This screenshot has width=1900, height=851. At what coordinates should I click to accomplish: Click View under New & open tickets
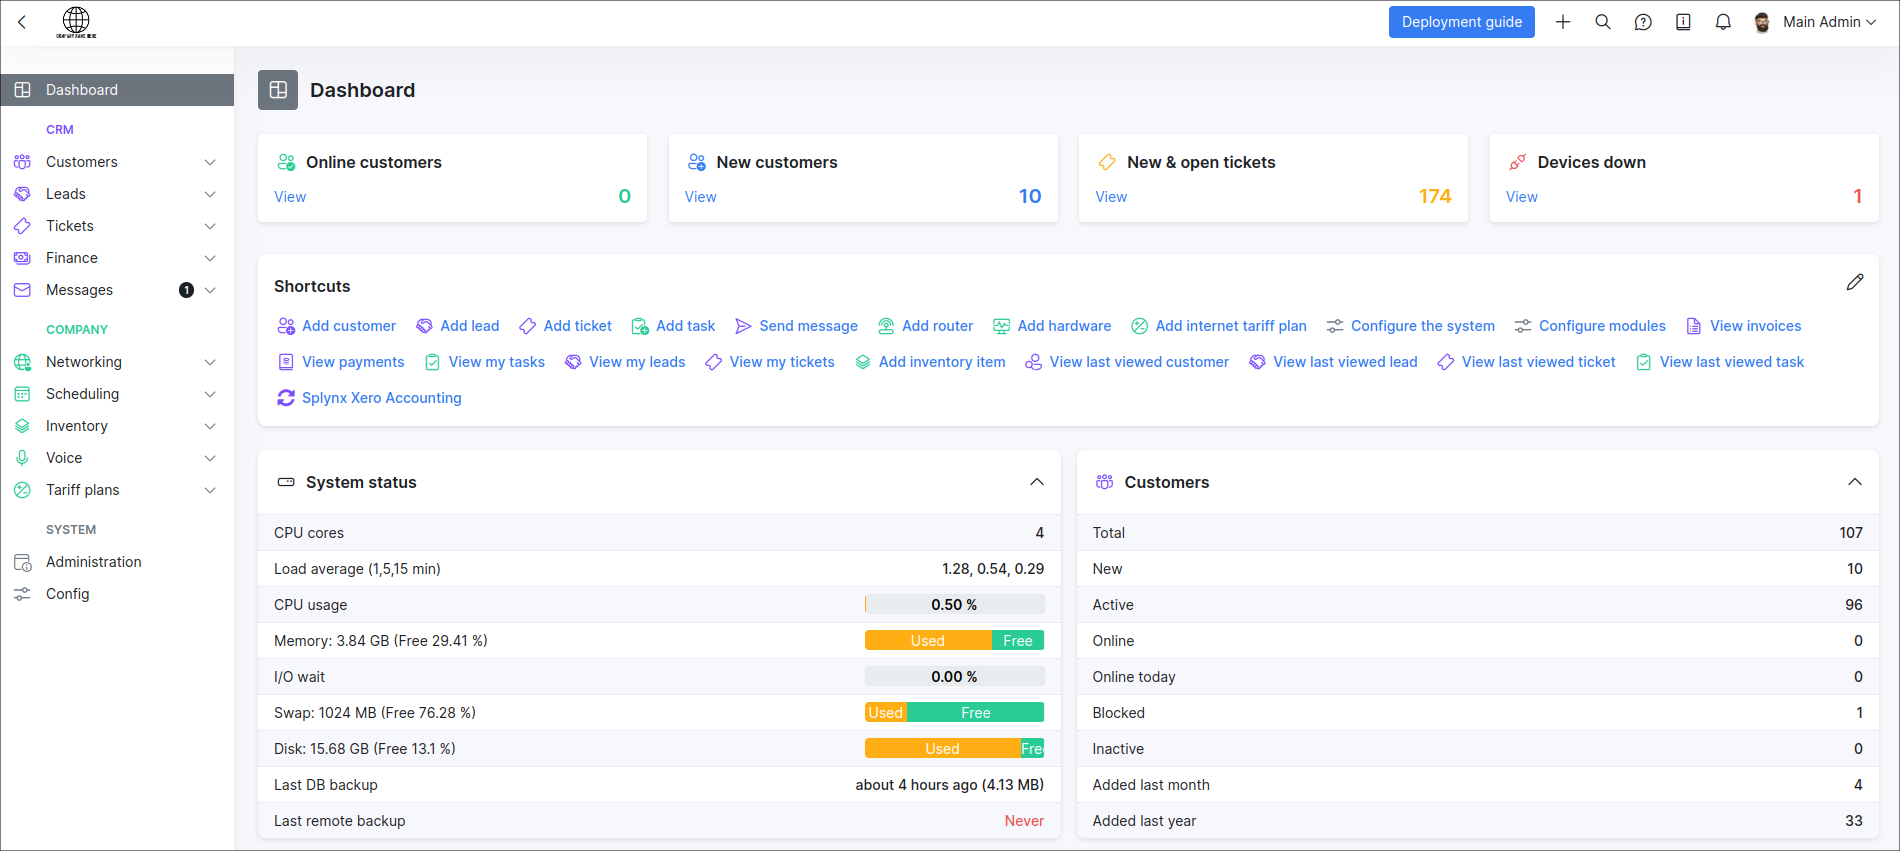(x=1111, y=197)
